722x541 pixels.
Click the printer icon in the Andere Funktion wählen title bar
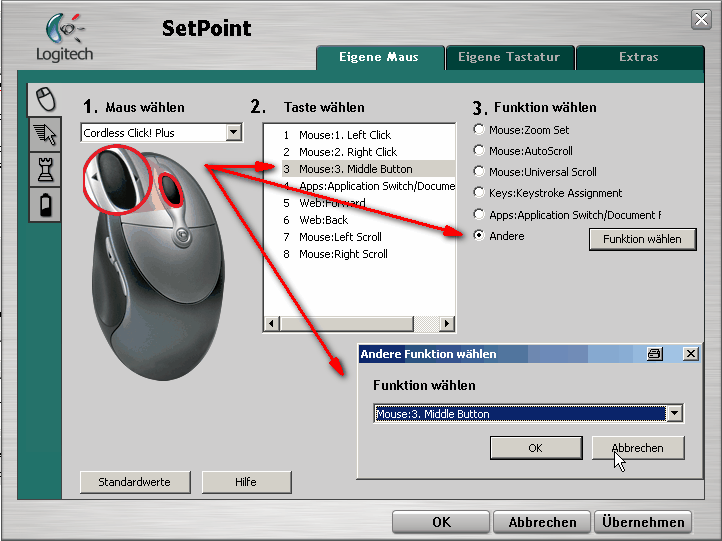655,354
